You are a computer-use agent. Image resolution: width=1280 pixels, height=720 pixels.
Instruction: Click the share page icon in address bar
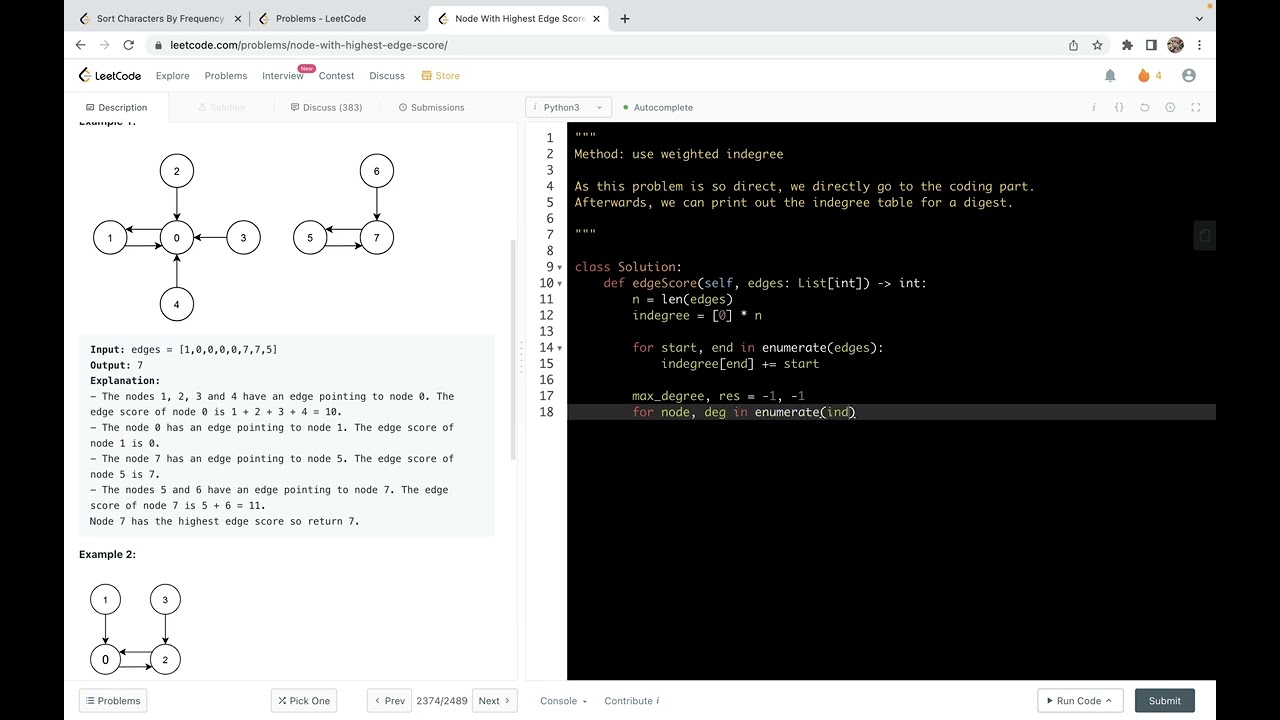pos(1073,45)
